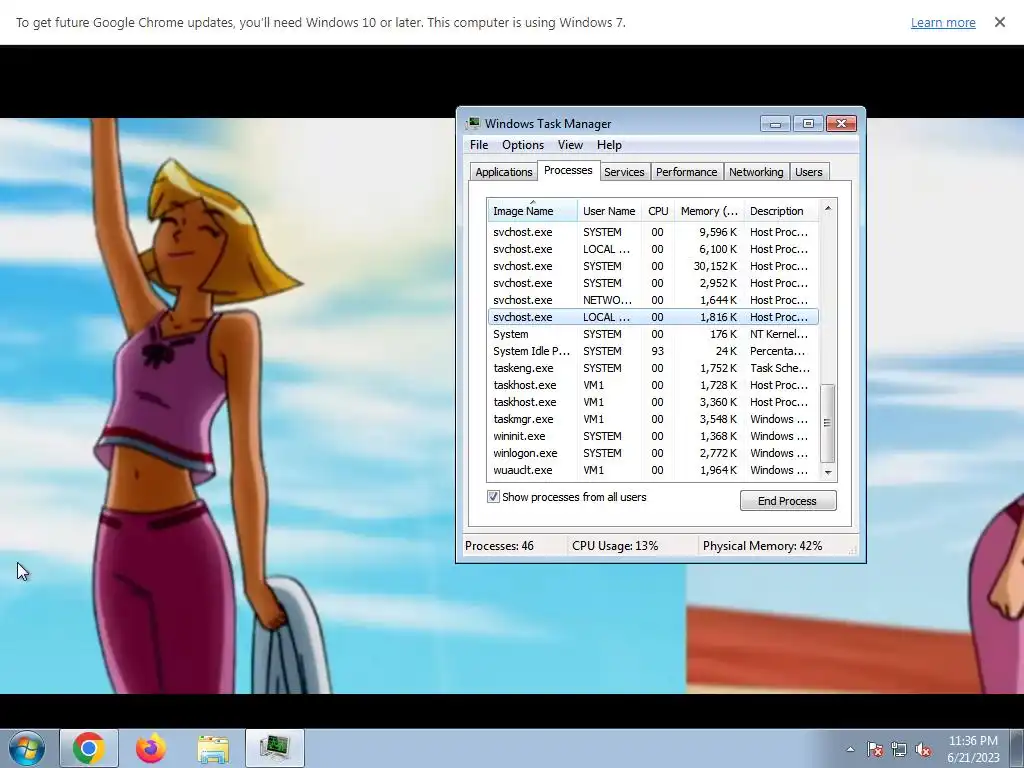Image resolution: width=1024 pixels, height=768 pixels.
Task: Show hidden system tray icons arrow
Action: (x=850, y=749)
